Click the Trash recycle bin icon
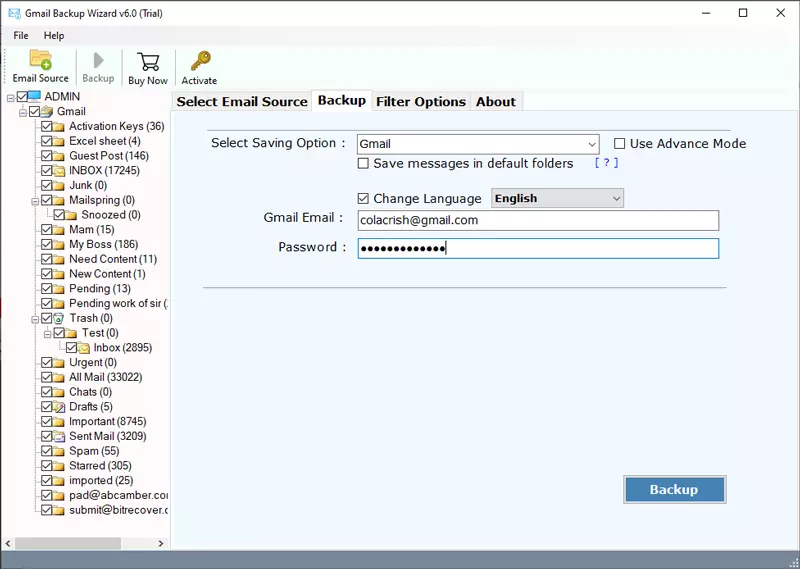Viewport: 800px width, 569px height. click(x=59, y=318)
